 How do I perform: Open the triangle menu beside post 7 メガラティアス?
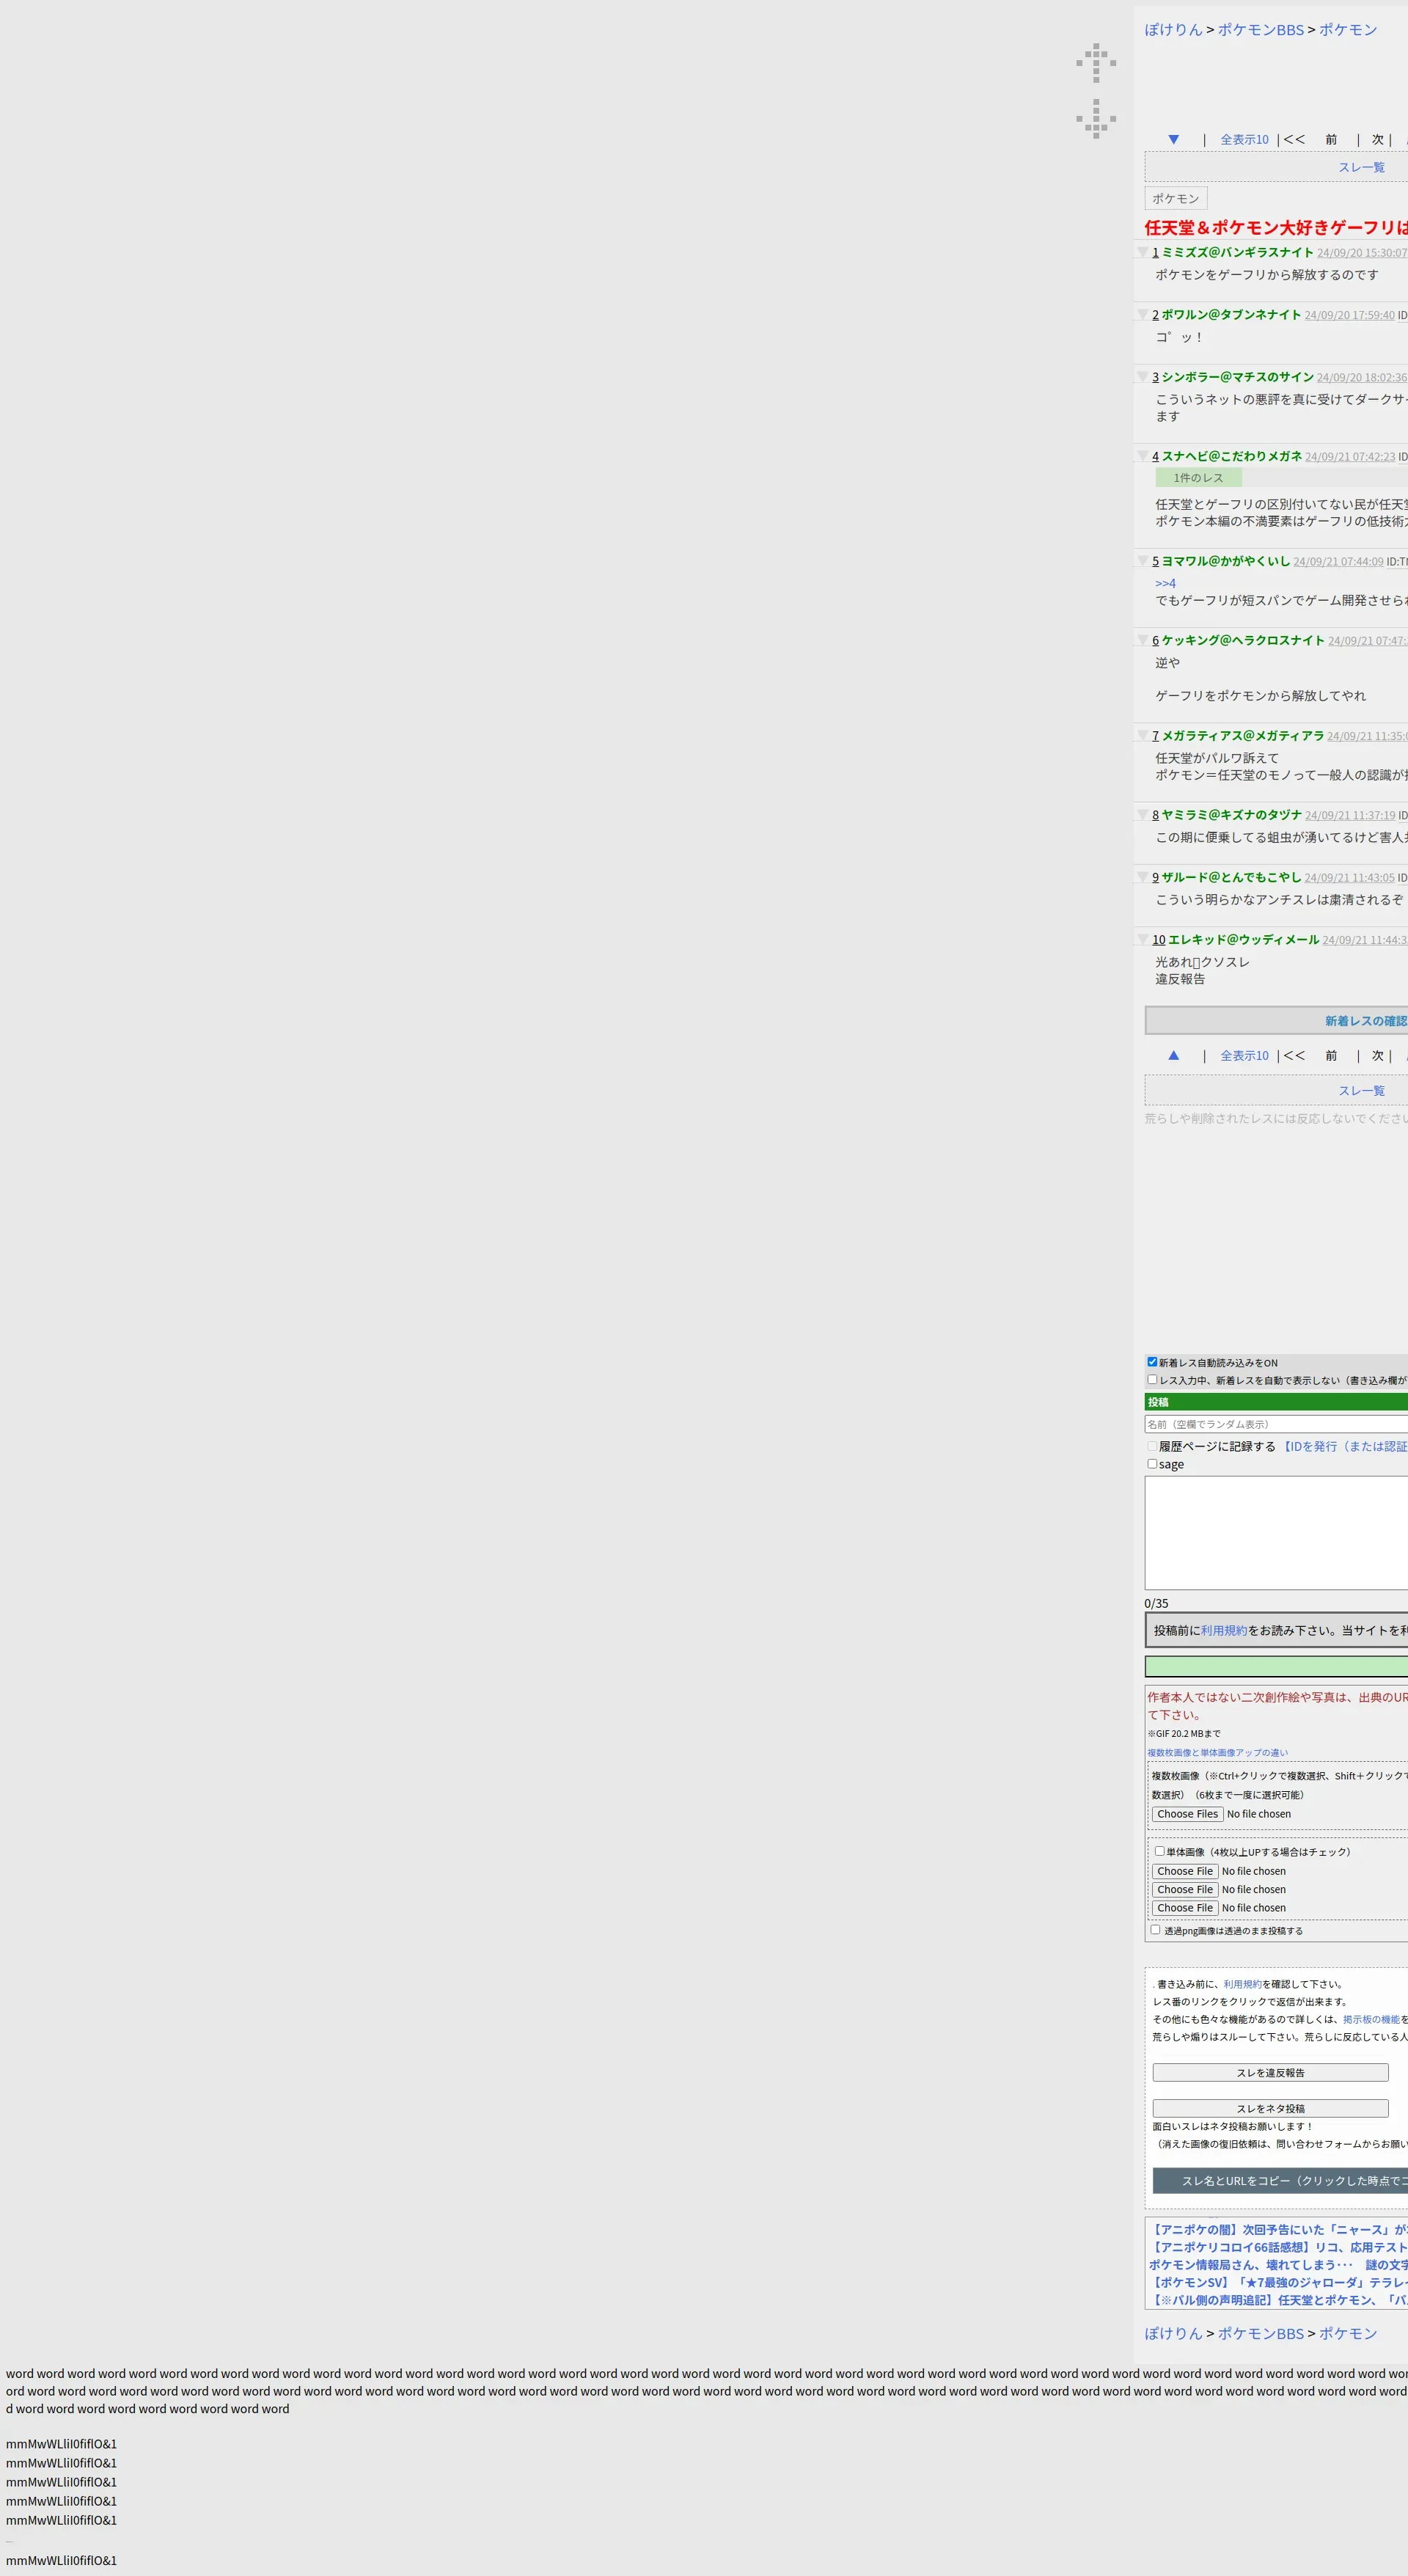pos(1142,736)
